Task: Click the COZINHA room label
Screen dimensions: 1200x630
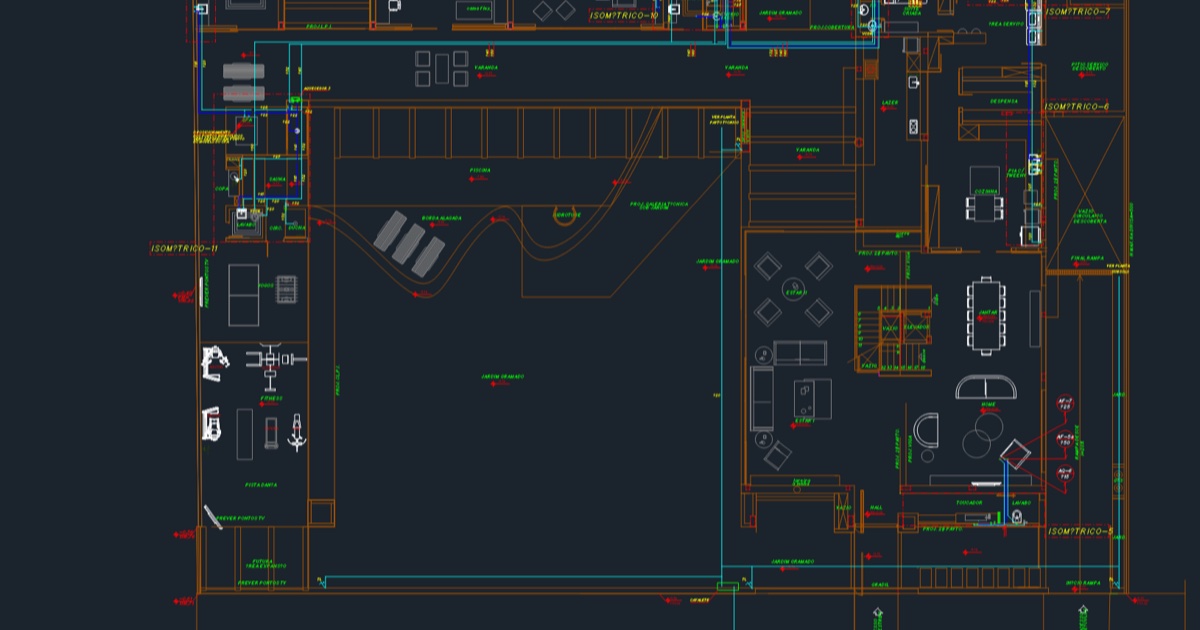Action: (x=985, y=190)
